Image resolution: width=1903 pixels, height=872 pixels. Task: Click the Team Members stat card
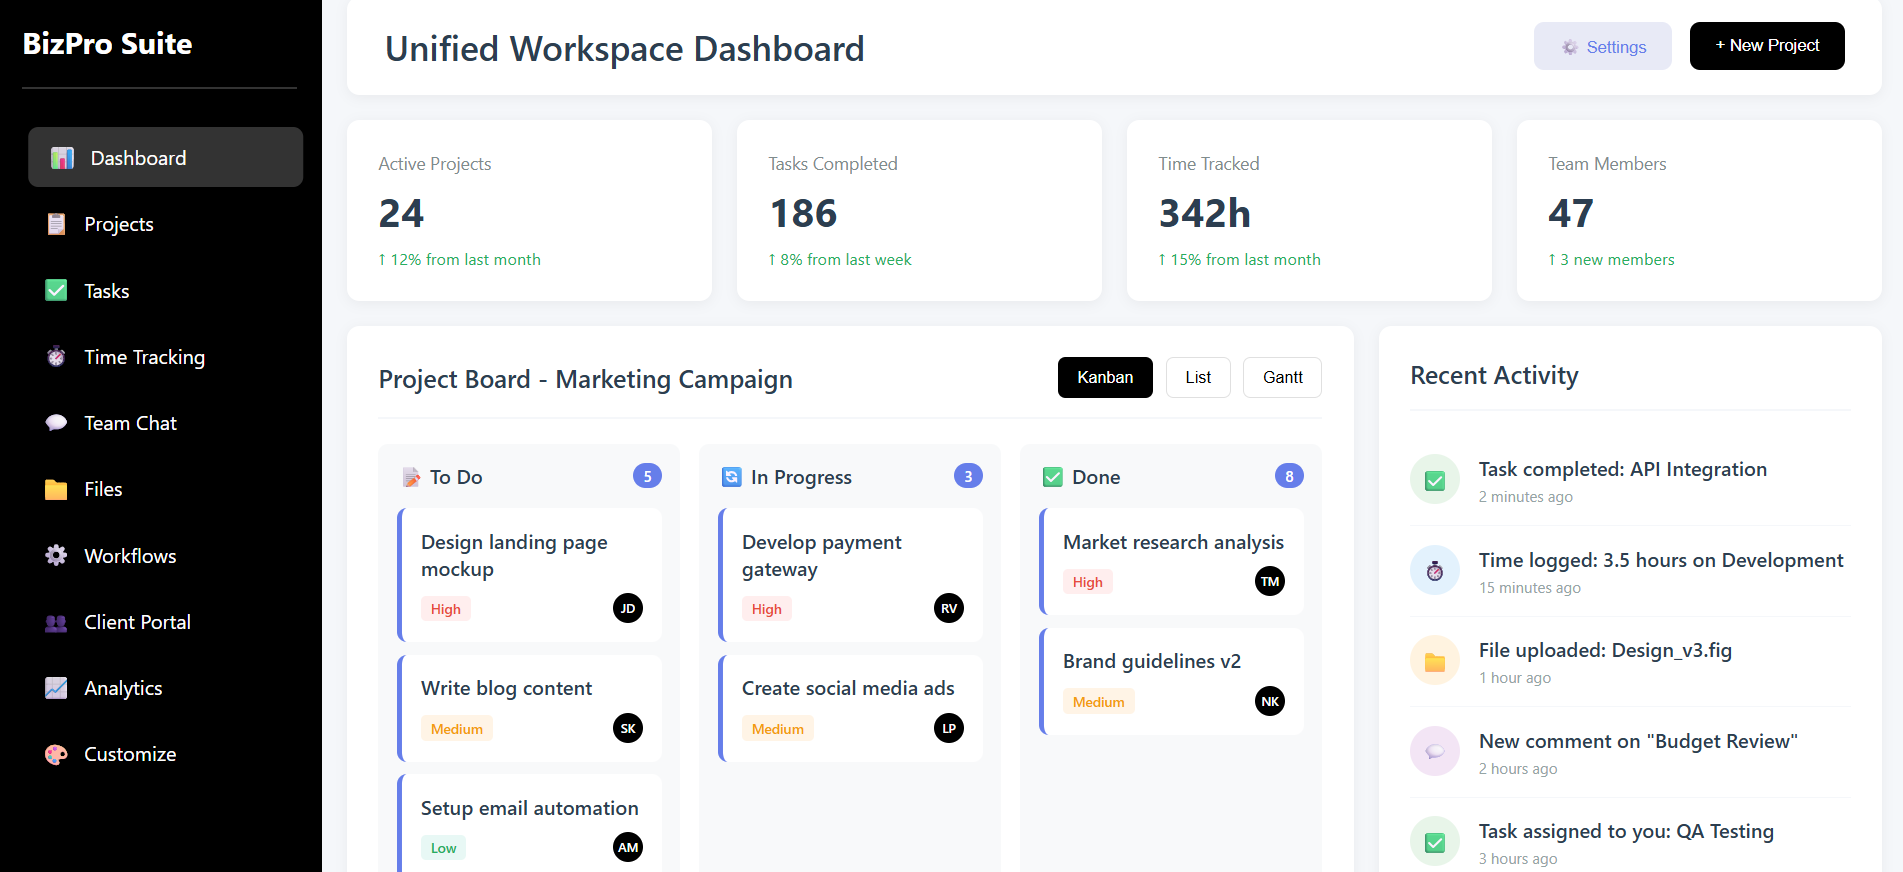coord(1699,211)
